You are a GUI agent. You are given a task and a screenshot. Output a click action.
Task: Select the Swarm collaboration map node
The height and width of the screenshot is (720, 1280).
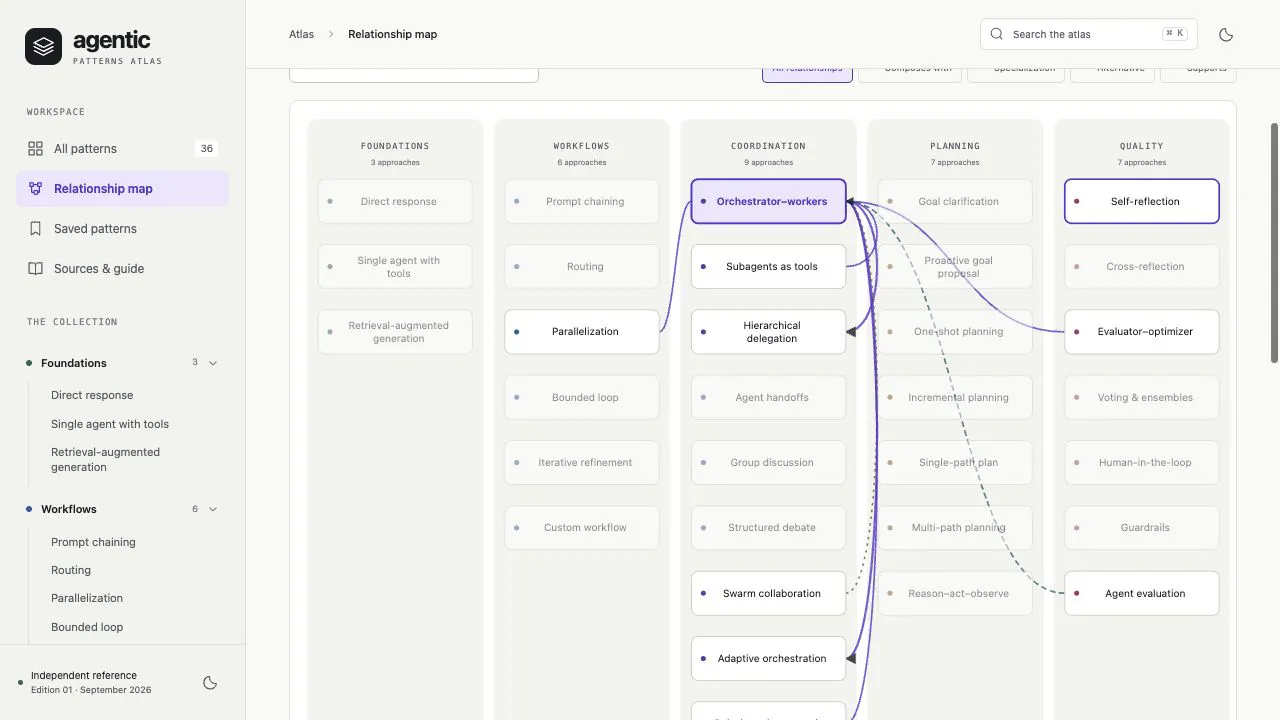pyautogui.click(x=768, y=593)
